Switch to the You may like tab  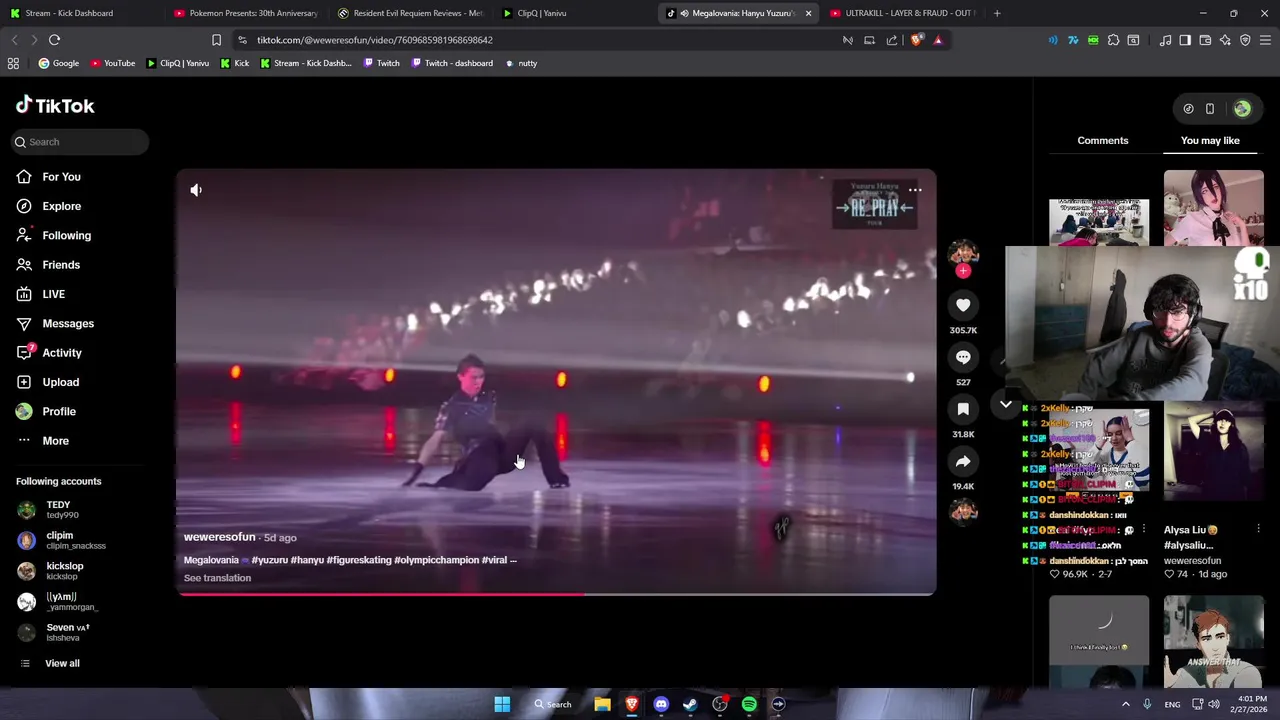(1210, 141)
